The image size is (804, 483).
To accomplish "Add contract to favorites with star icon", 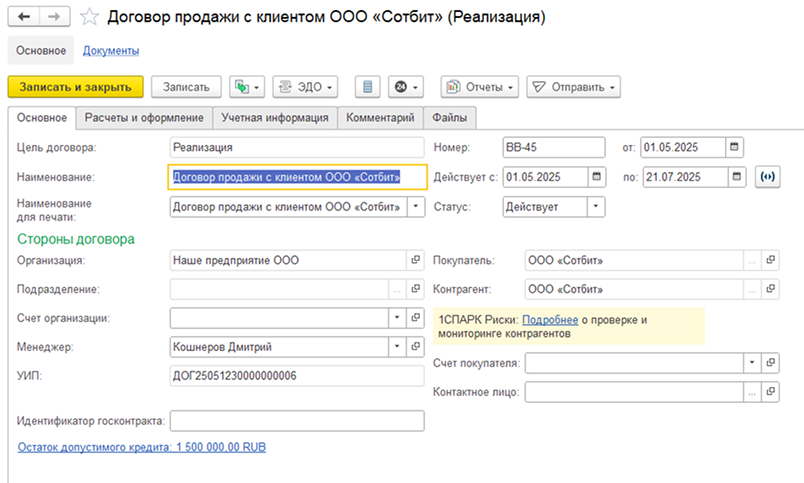I will pyautogui.click(x=89, y=17).
